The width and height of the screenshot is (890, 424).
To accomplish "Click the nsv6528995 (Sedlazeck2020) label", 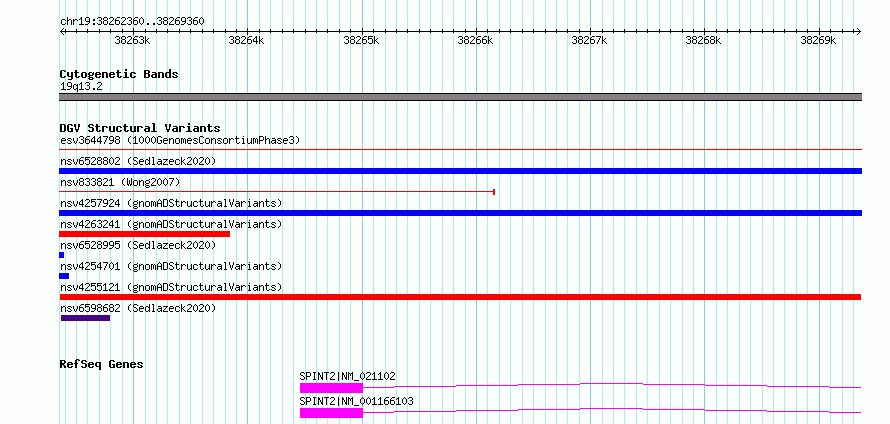I will tap(138, 245).
